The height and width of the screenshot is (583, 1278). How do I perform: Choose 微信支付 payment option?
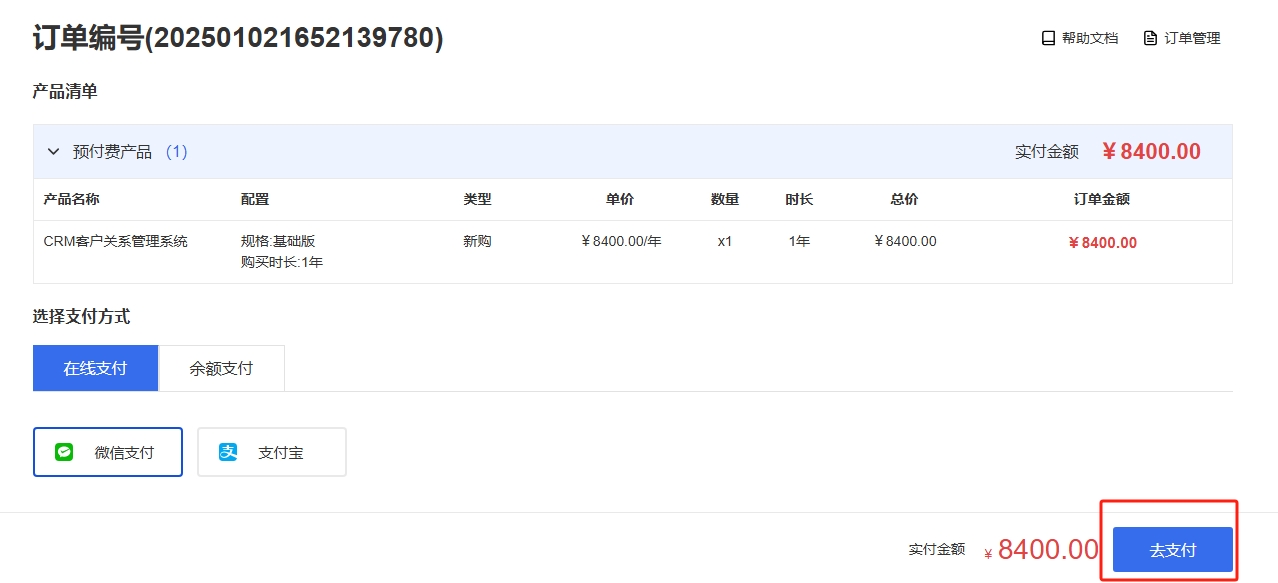point(108,452)
